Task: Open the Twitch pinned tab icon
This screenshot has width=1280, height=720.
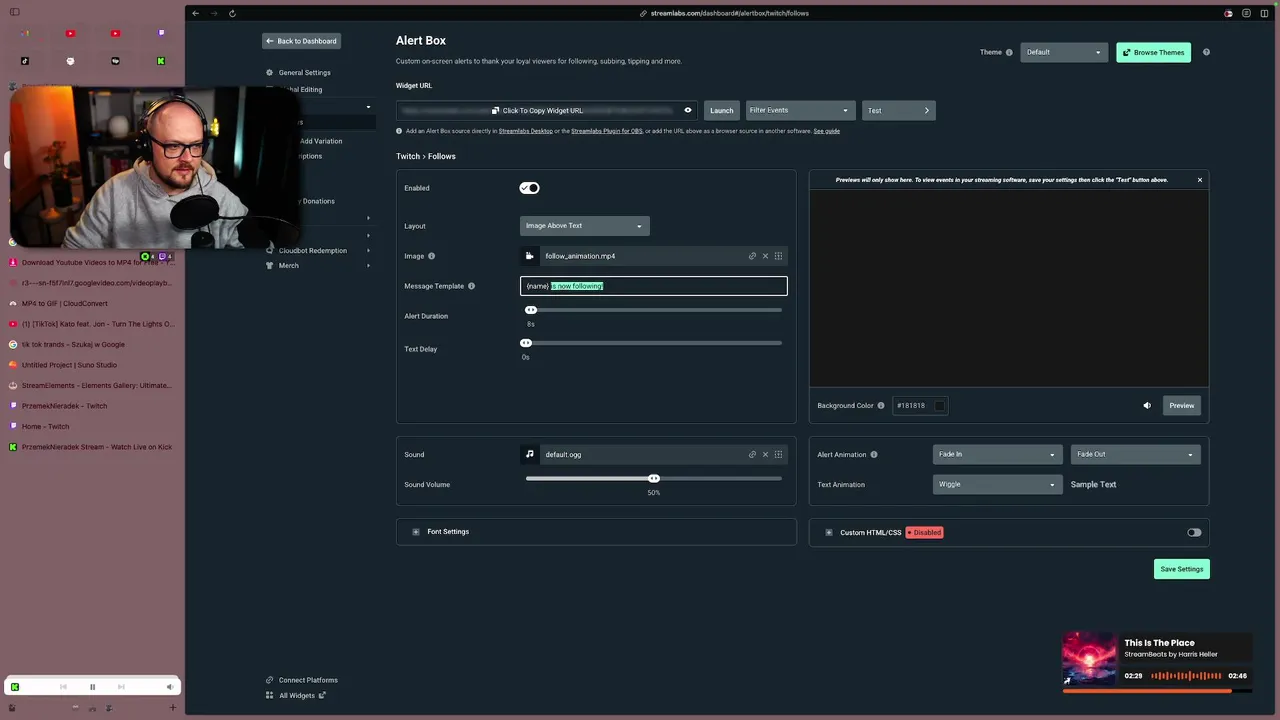Action: tap(161, 33)
